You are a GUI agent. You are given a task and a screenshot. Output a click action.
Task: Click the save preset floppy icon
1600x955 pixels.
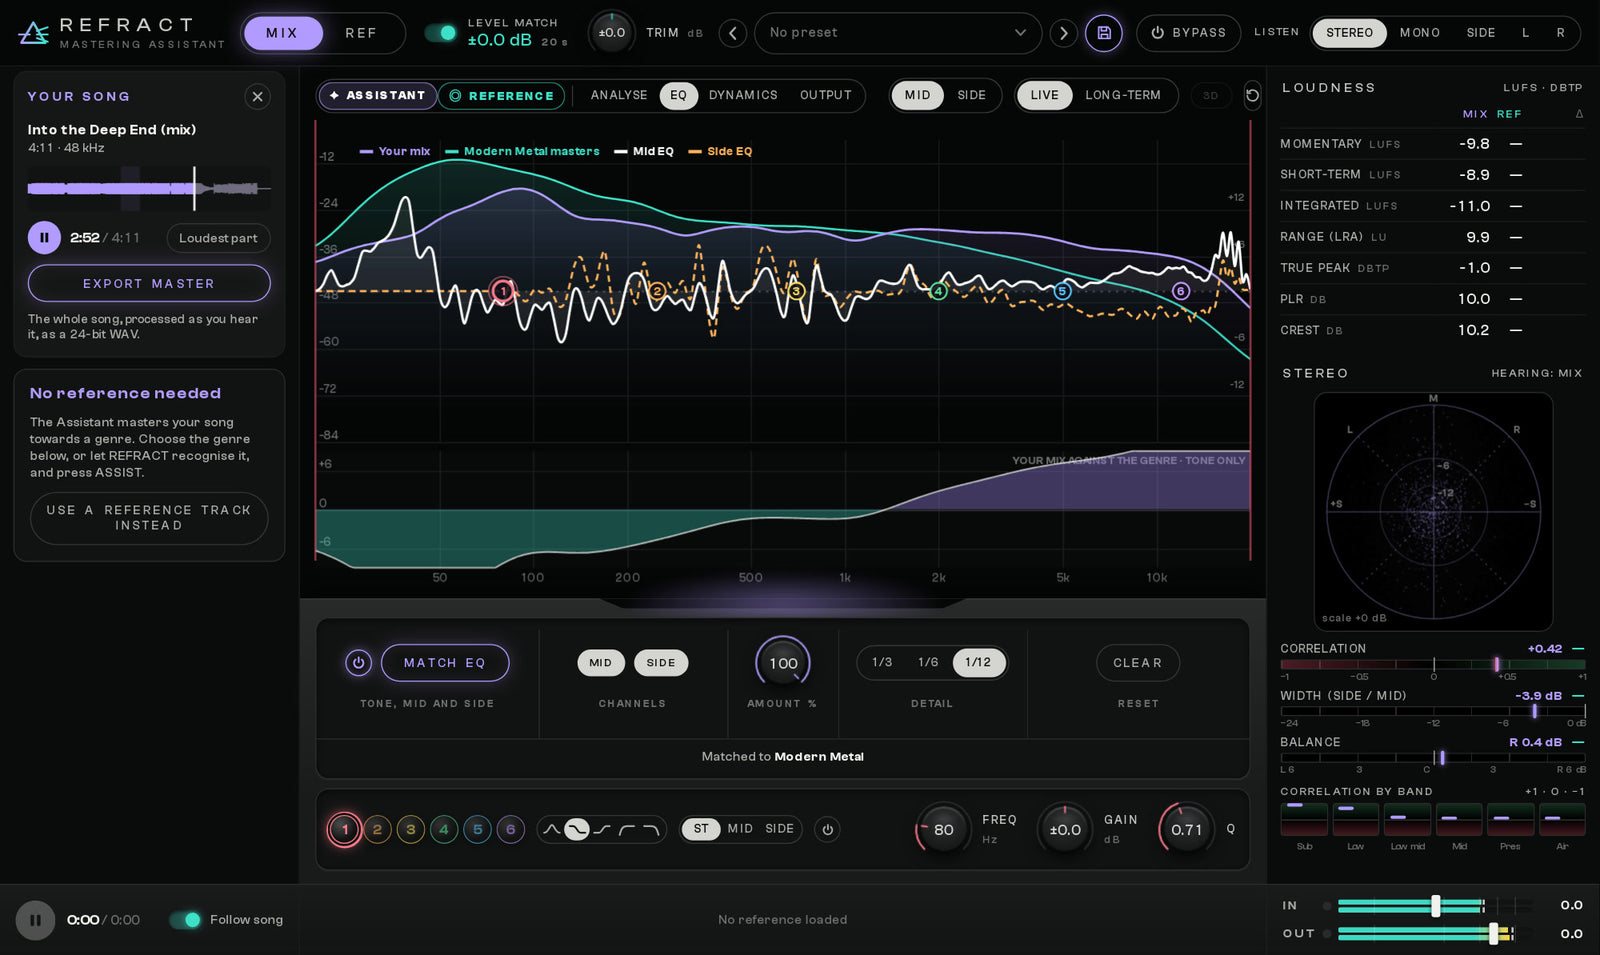coord(1103,33)
